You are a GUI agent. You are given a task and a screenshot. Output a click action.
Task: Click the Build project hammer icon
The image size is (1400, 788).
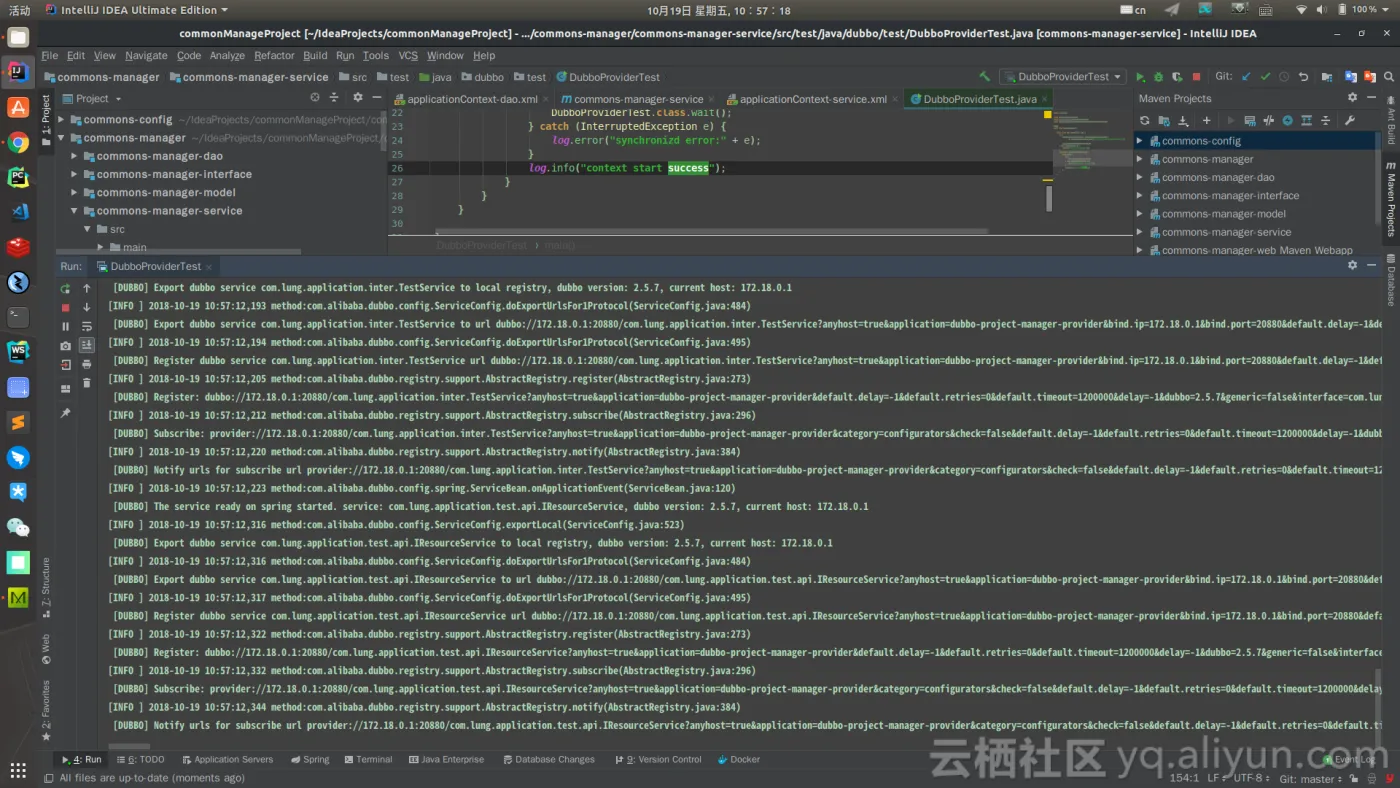984,77
